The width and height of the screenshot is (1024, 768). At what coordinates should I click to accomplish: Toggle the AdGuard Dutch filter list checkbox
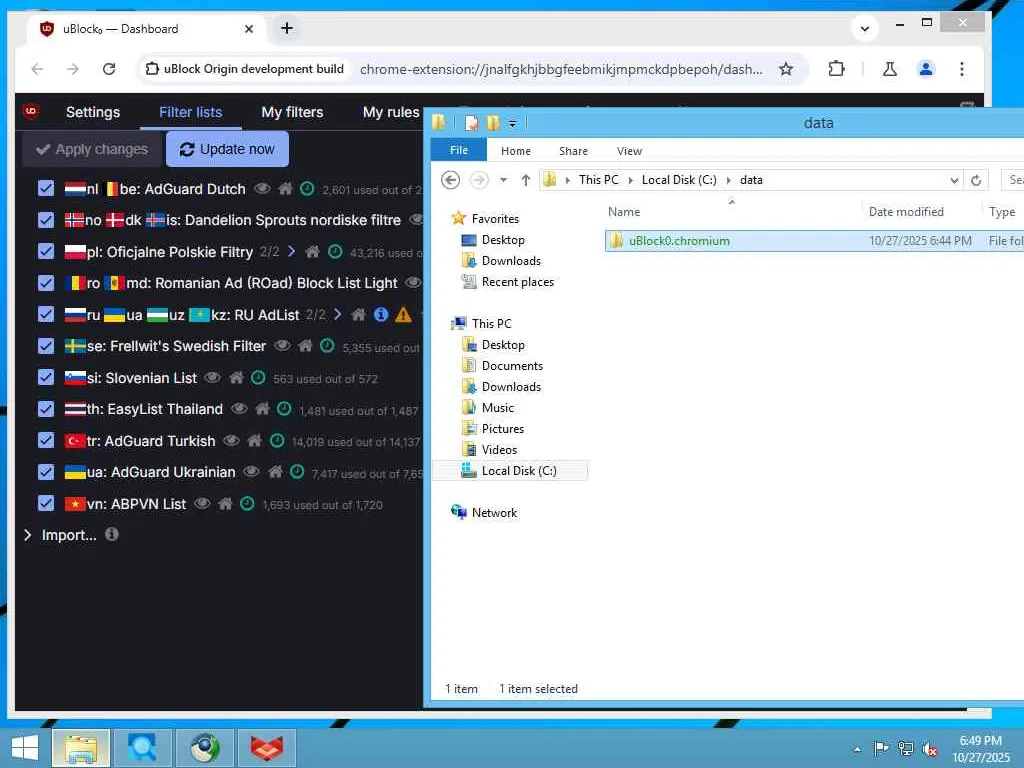pyautogui.click(x=46, y=189)
